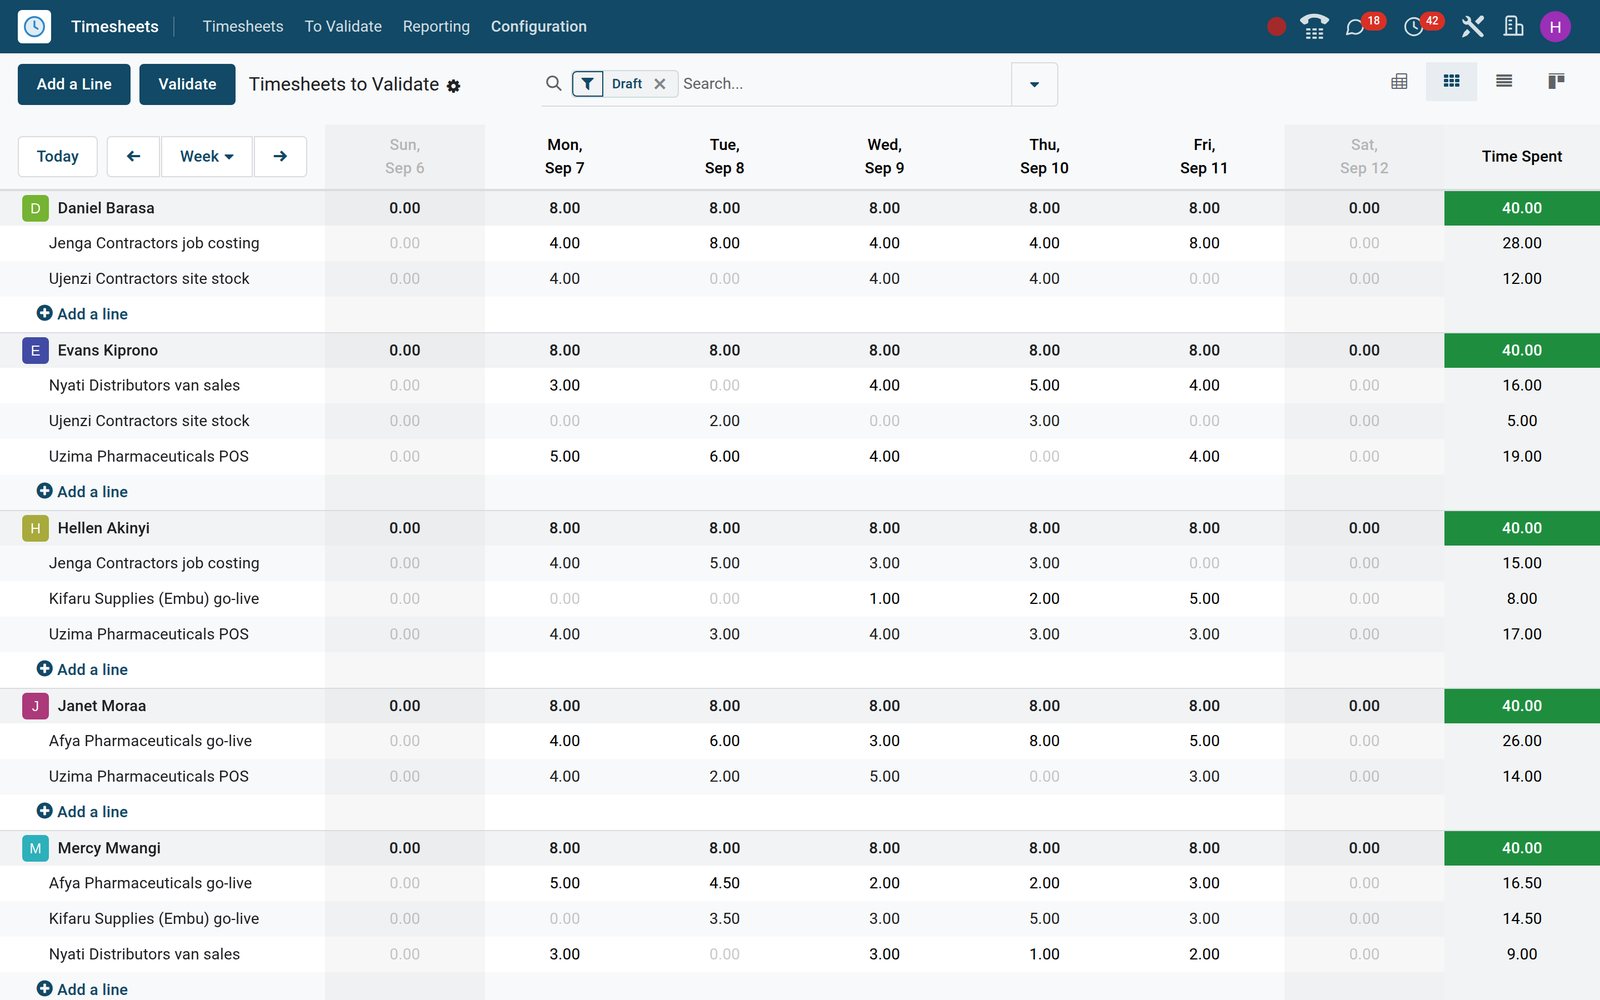Open the messages icon with 18 badge

click(1355, 27)
